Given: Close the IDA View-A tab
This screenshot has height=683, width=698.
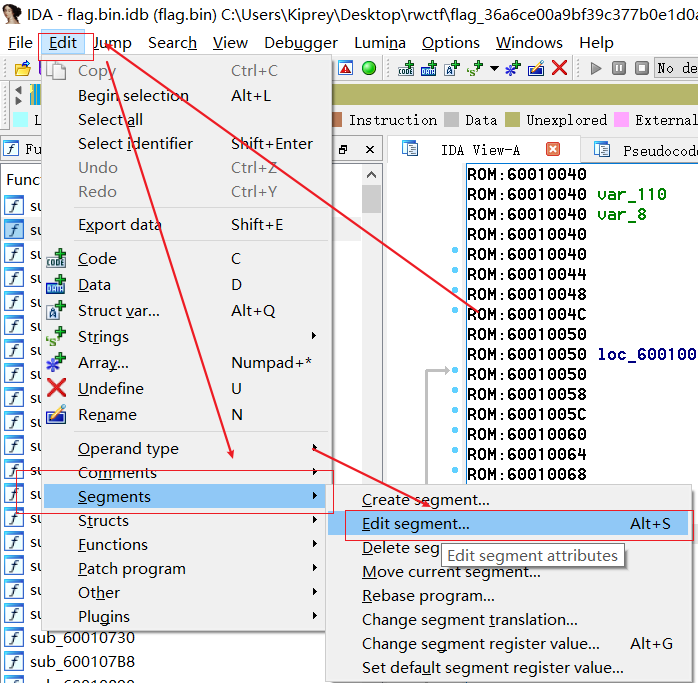Looking at the screenshot, I should [x=553, y=149].
